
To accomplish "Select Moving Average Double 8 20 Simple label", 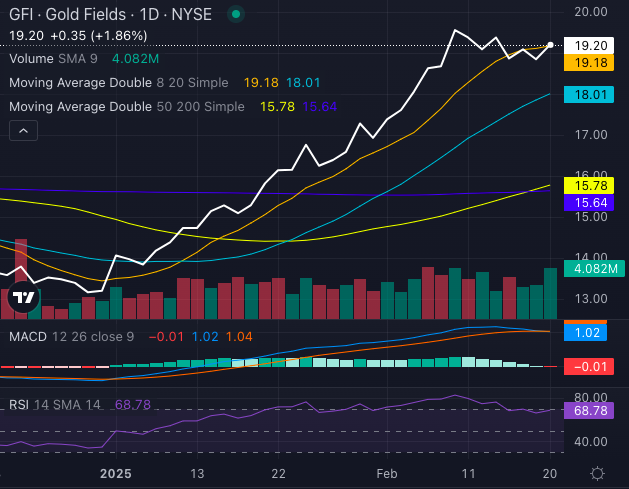I will 119,83.
